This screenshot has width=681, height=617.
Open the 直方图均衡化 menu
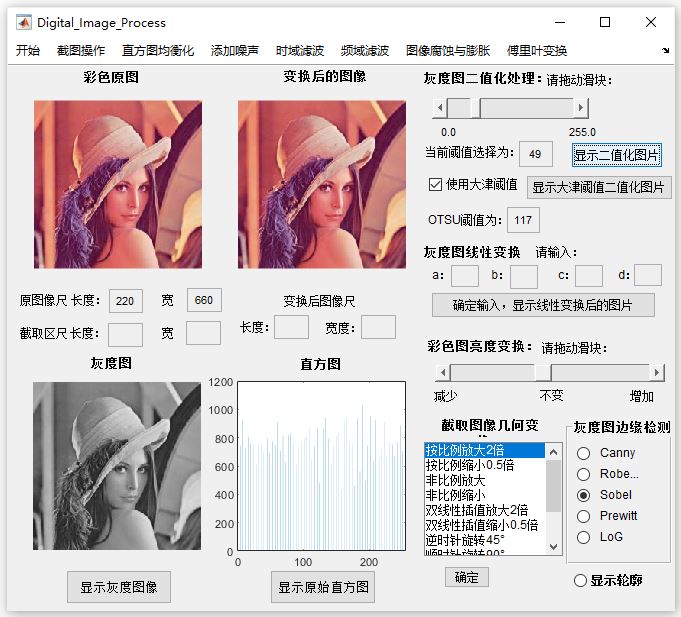[158, 51]
